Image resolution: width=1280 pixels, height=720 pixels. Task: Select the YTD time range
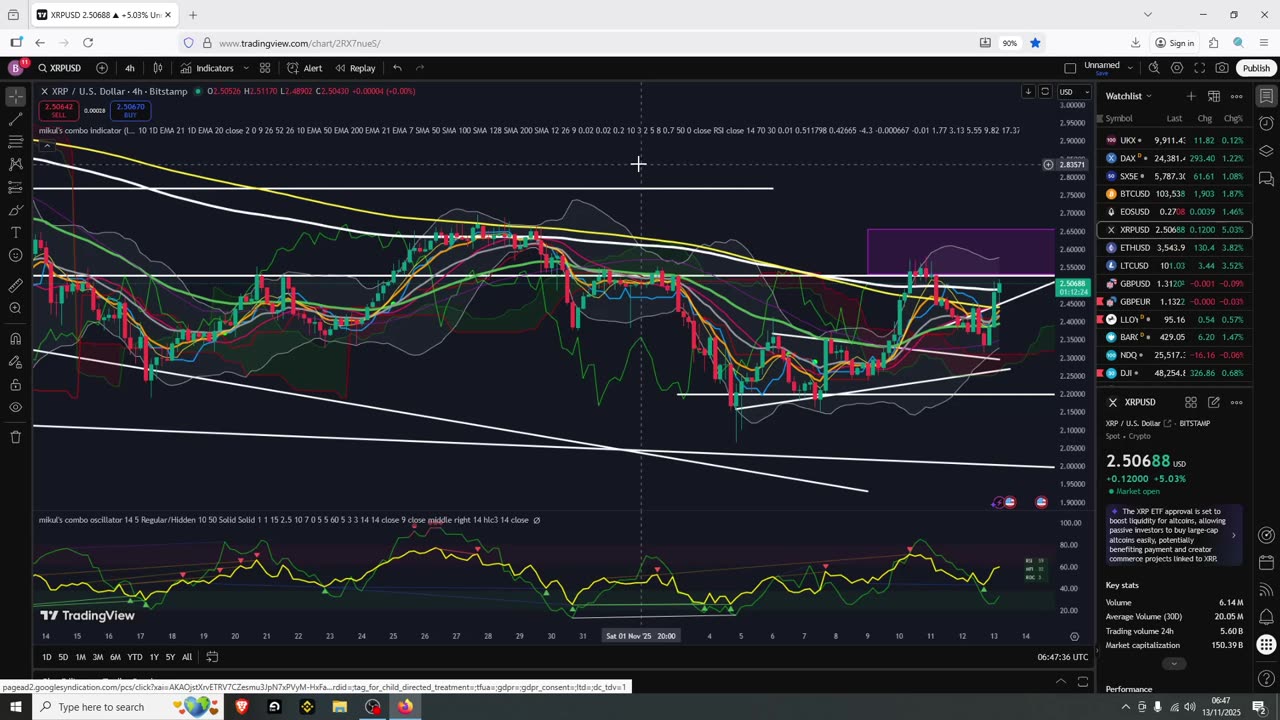tap(134, 657)
